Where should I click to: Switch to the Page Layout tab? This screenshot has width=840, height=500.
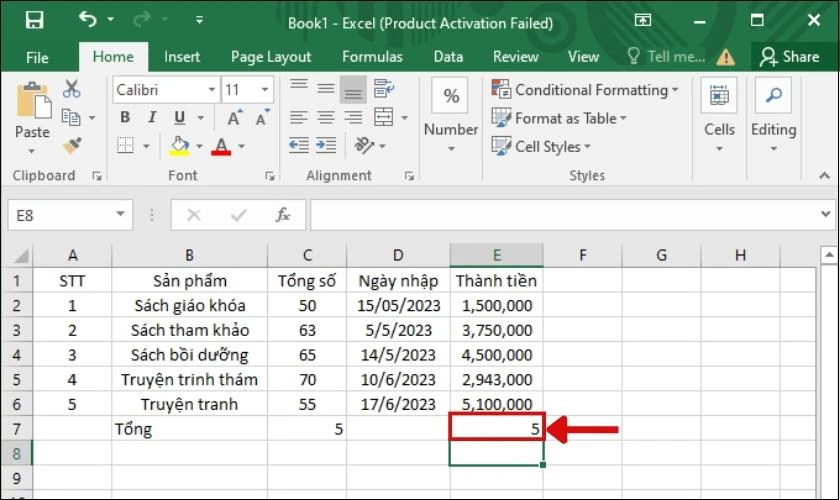tap(271, 57)
